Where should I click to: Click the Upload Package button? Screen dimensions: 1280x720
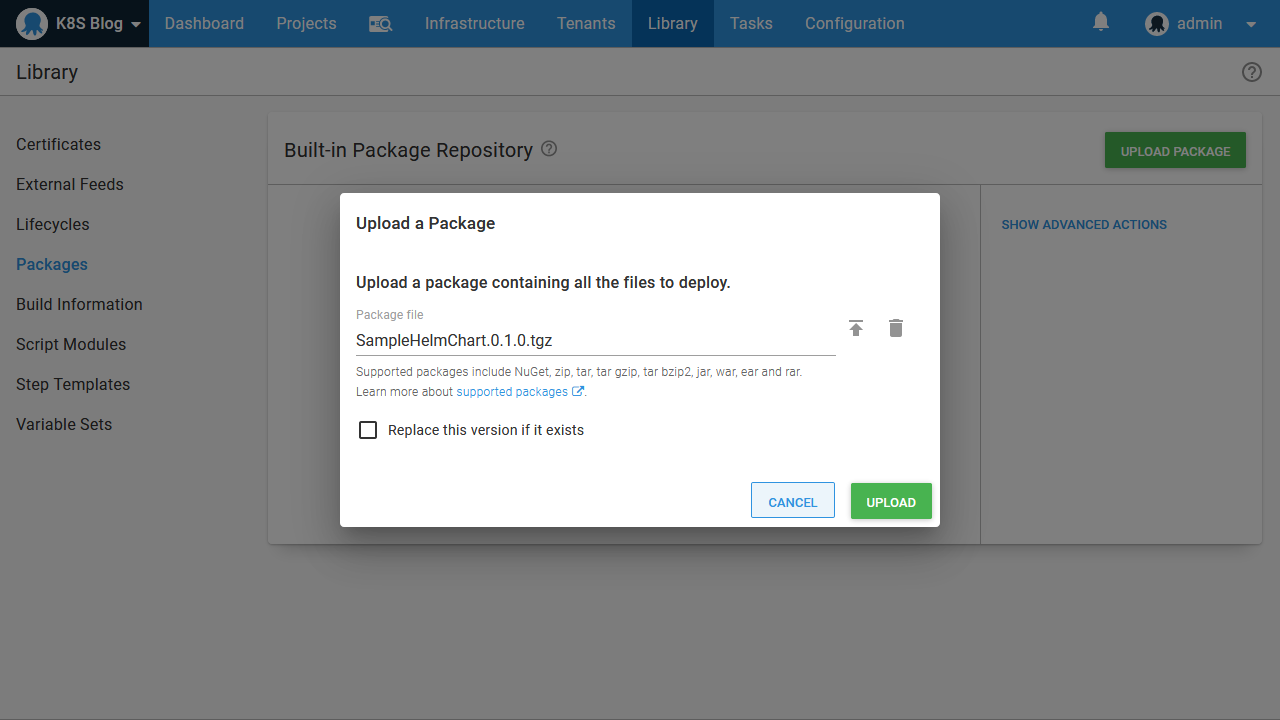(1175, 151)
